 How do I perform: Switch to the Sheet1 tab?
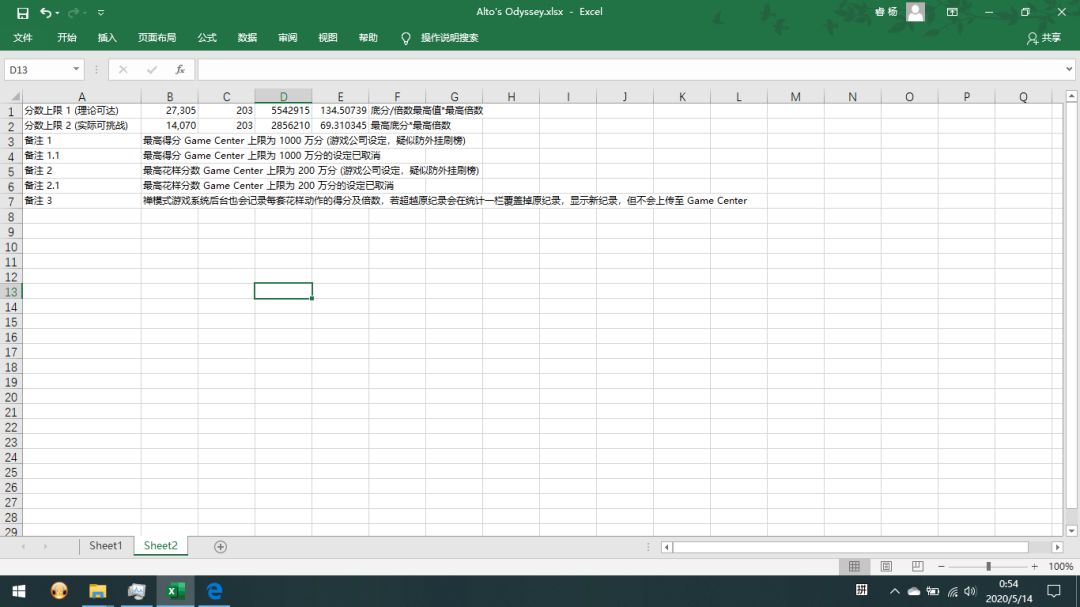coord(105,546)
